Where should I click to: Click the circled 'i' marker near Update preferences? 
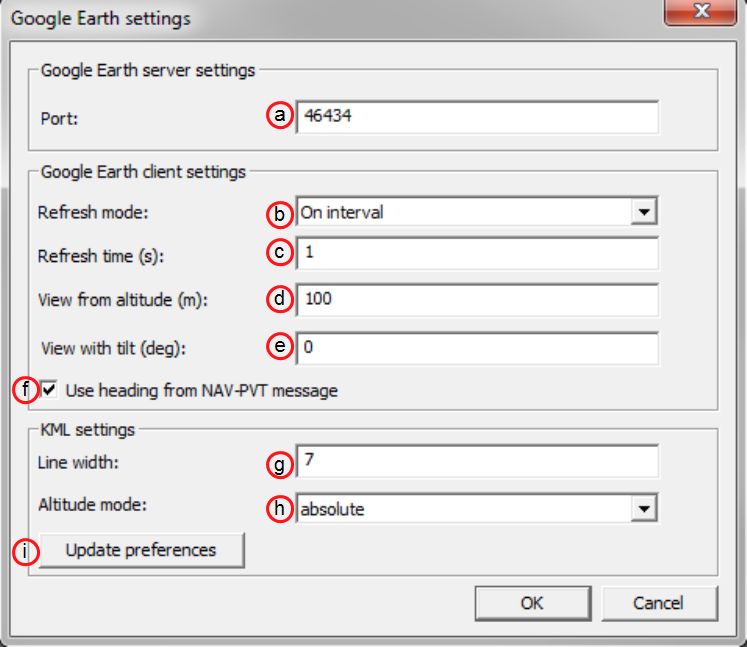(x=25, y=552)
